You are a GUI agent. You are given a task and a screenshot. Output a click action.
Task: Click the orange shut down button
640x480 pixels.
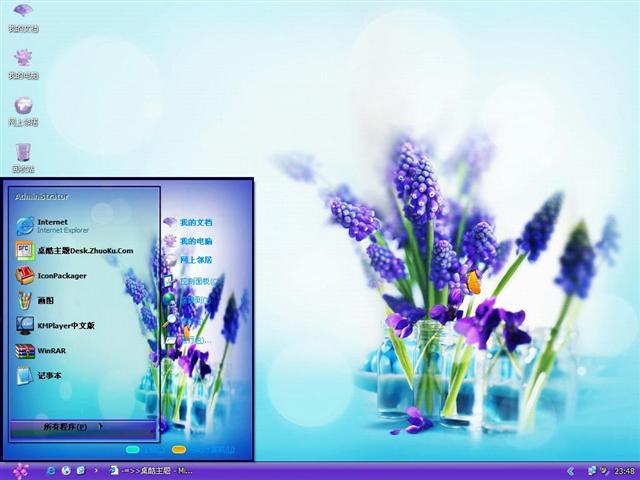(179, 449)
